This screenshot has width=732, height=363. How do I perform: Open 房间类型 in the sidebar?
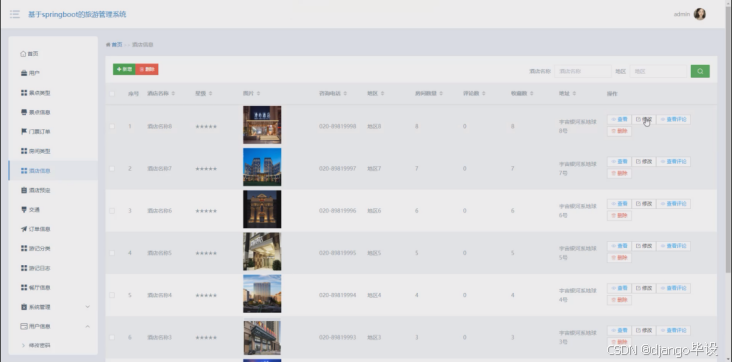[53, 151]
